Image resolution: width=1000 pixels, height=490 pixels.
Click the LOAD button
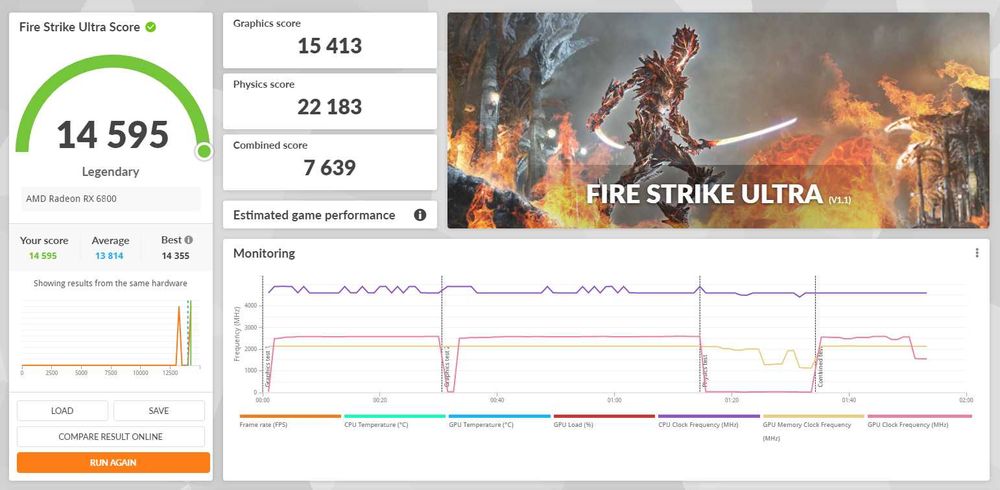coord(62,411)
